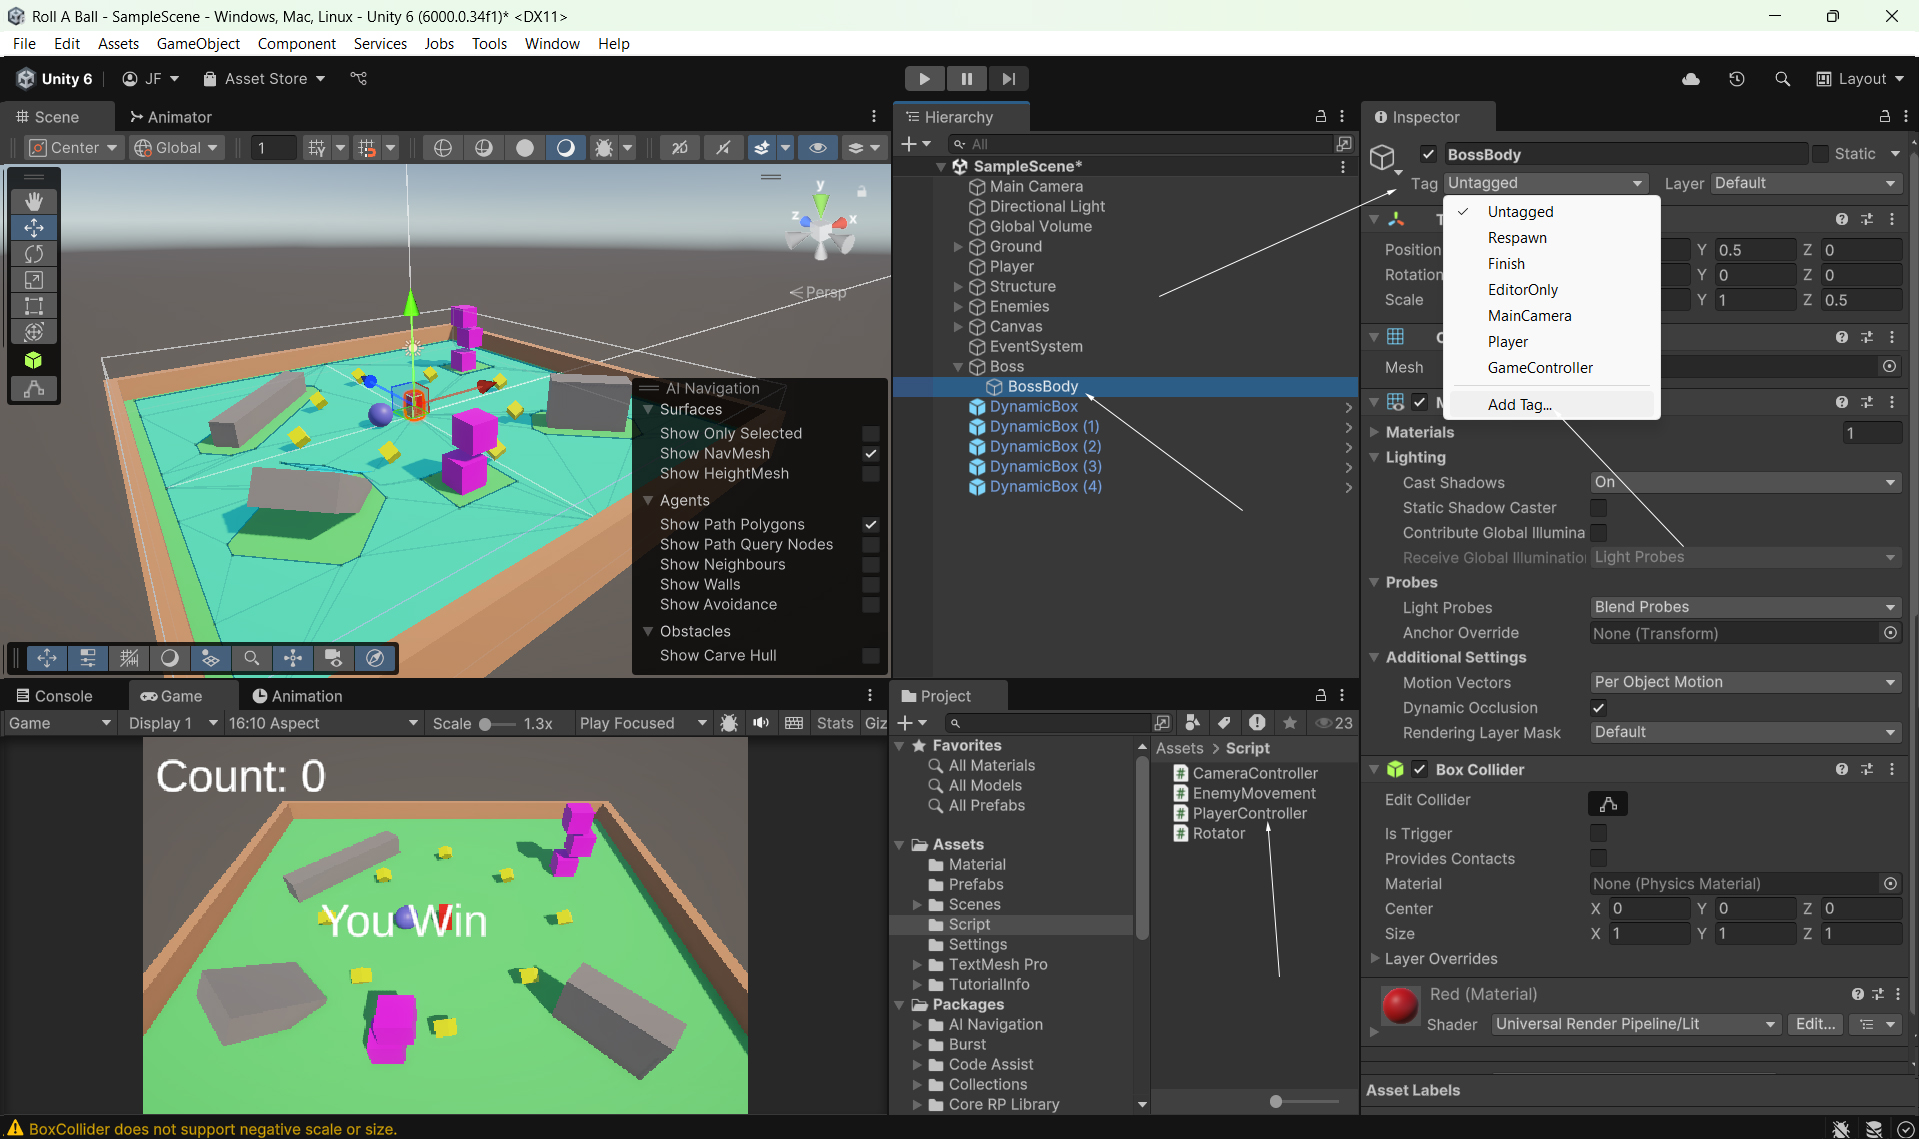This screenshot has width=1919, height=1139.
Task: Open the Unity Cloud icon
Action: pyautogui.click(x=1691, y=79)
